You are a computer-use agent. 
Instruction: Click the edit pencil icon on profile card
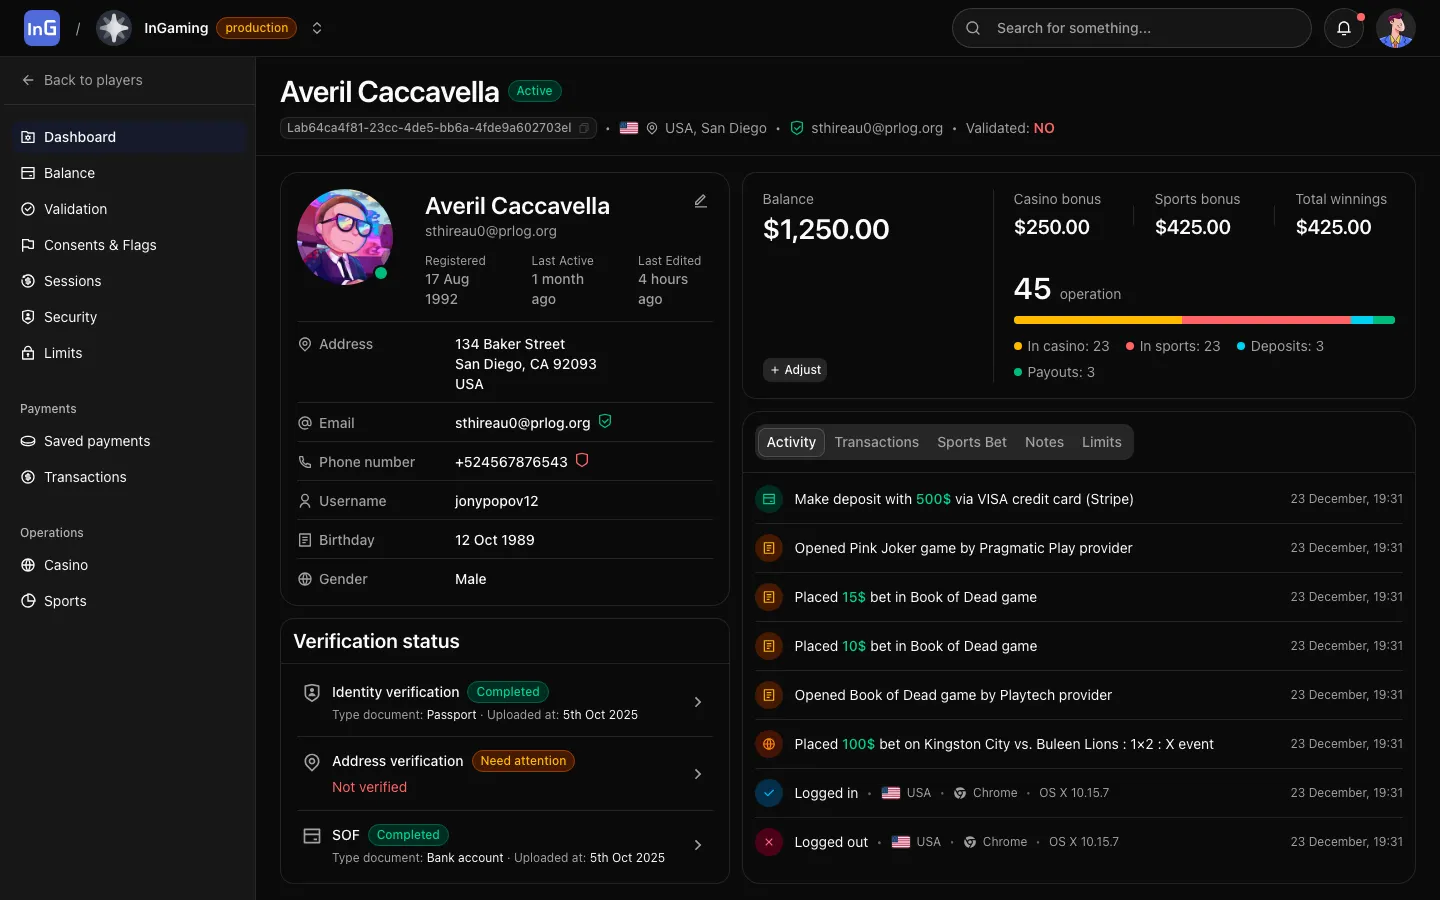point(701,201)
